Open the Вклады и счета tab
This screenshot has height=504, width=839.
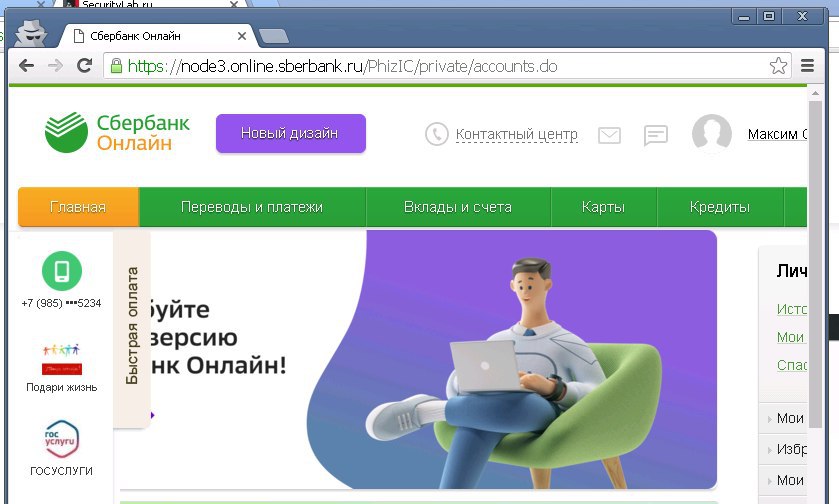[x=458, y=207]
